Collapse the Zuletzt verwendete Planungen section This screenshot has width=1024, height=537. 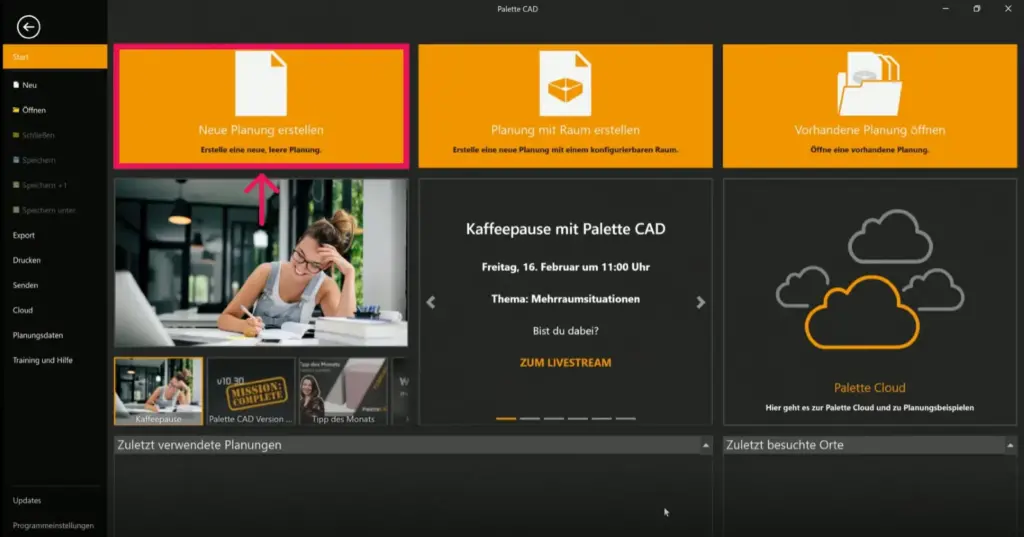click(x=706, y=446)
